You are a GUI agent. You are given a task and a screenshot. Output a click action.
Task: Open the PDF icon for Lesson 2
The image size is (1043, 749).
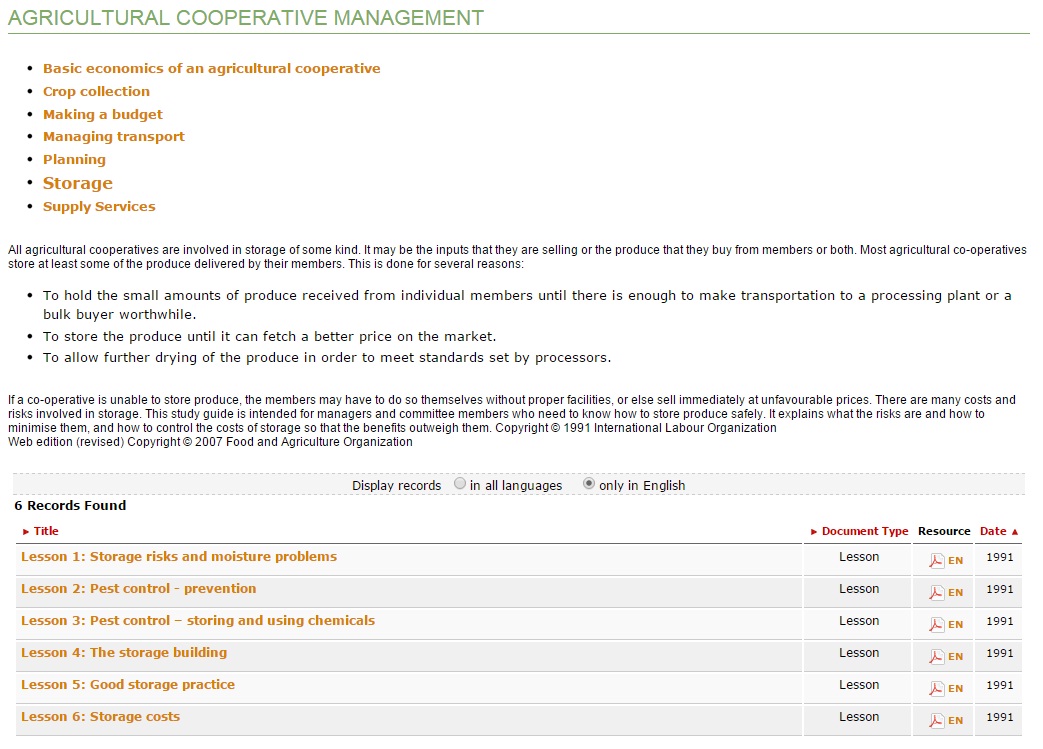pos(937,593)
